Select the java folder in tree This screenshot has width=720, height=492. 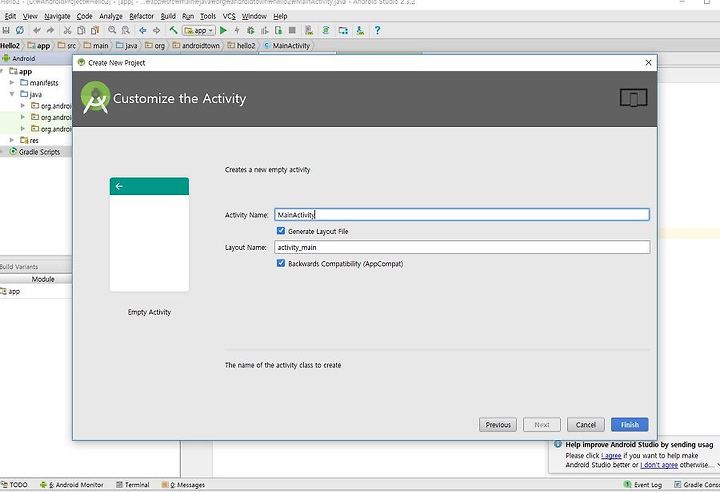click(31, 94)
